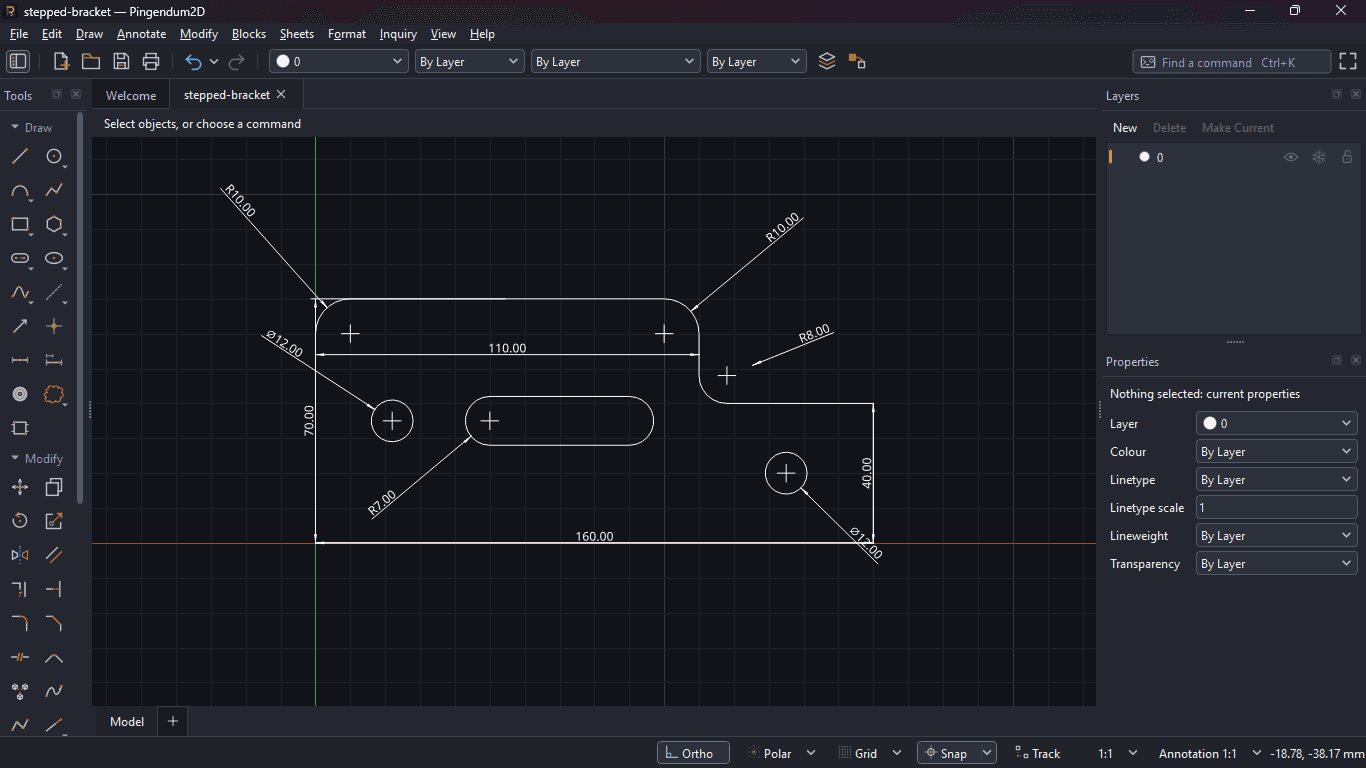Screen dimensions: 1366x768
Task: Undo the last action
Action: click(x=193, y=61)
